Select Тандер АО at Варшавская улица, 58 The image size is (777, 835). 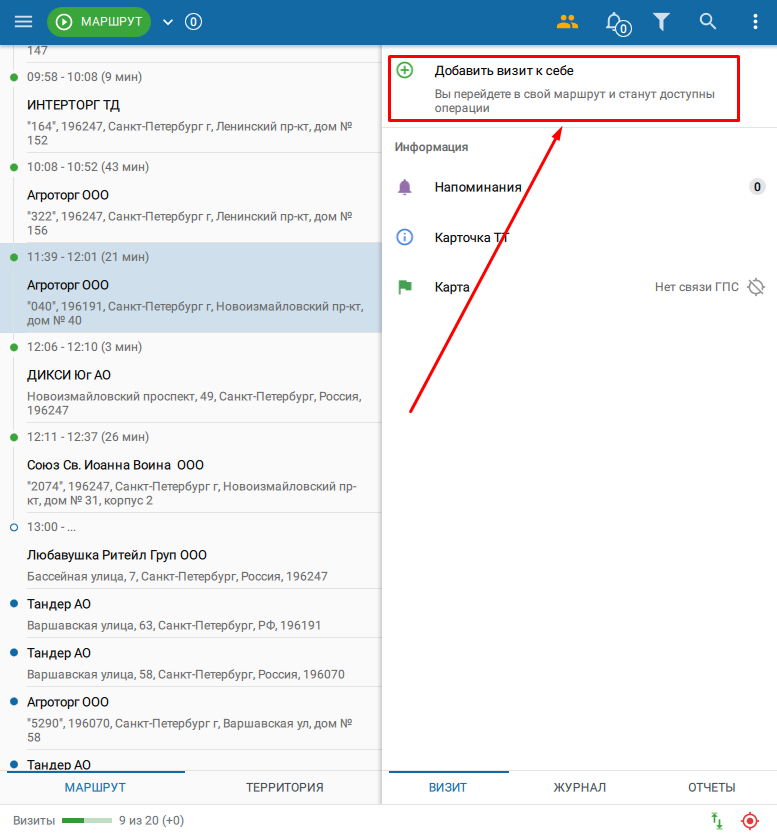pos(191,662)
